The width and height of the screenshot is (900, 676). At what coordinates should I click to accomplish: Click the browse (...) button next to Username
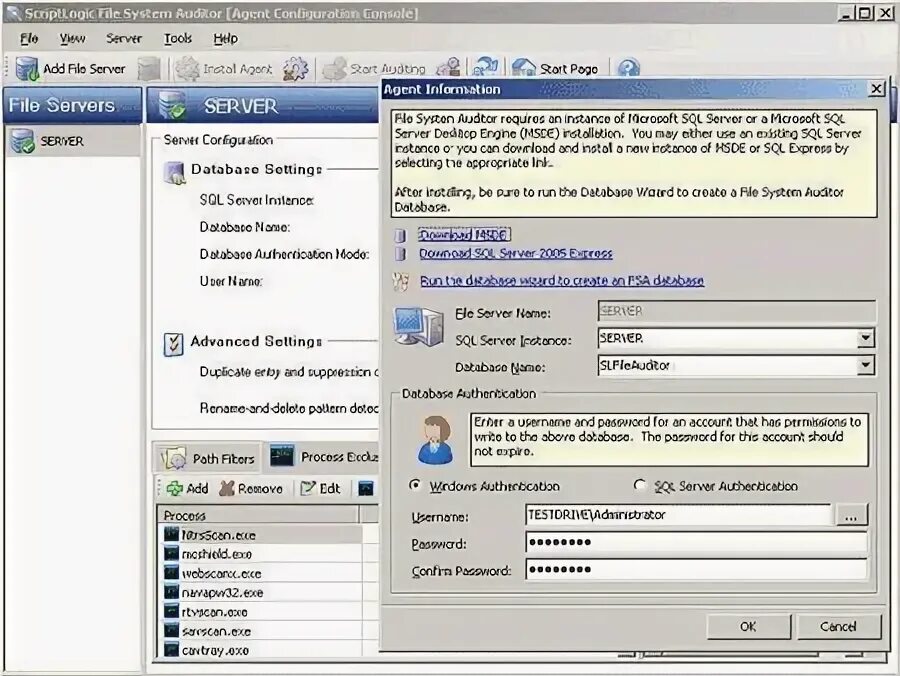(851, 515)
